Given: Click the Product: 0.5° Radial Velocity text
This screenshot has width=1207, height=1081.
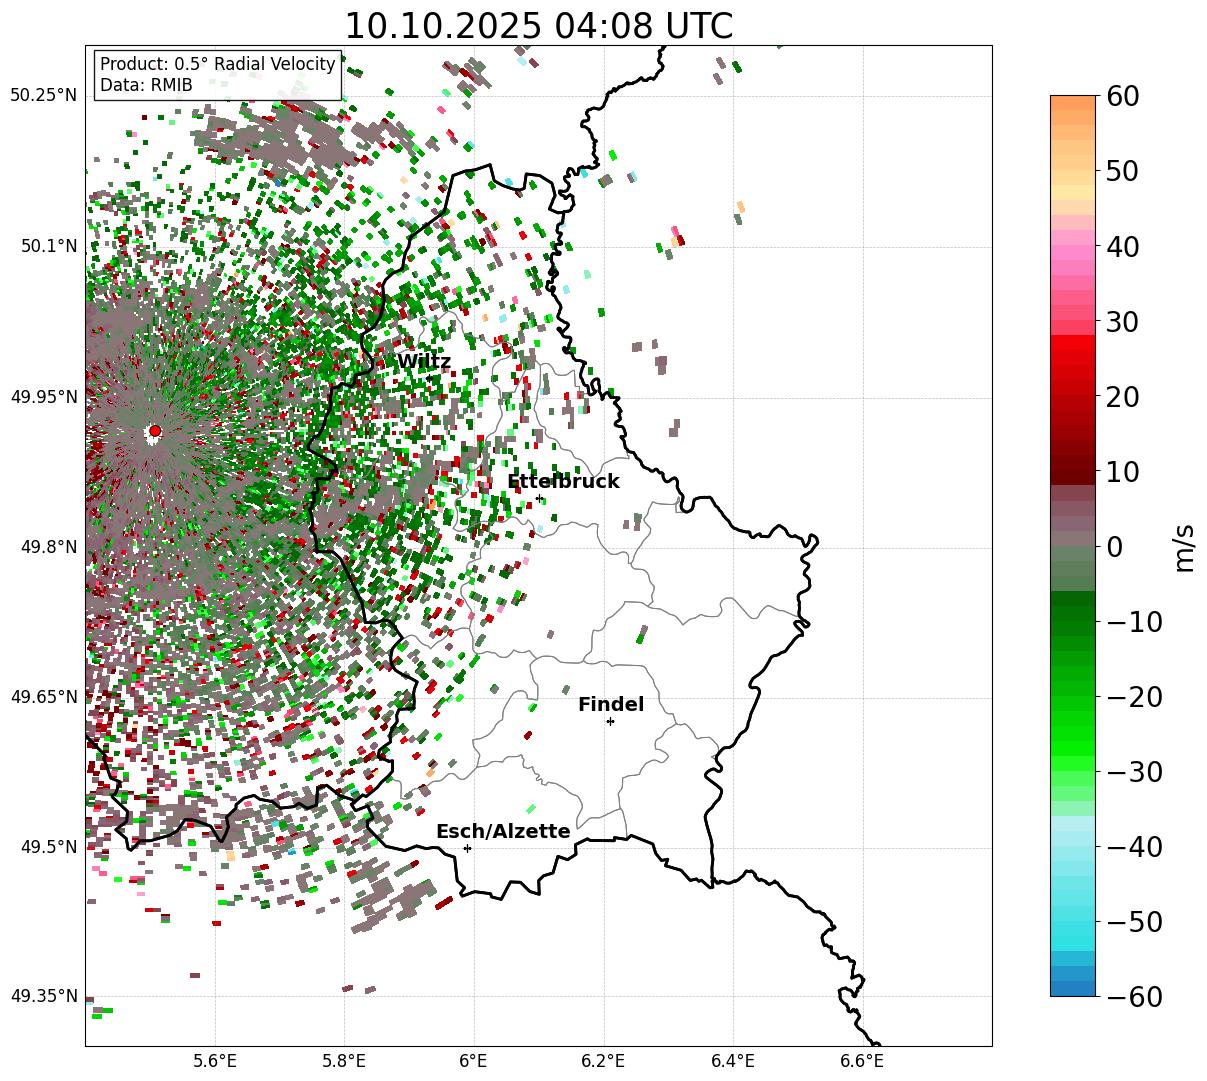Looking at the screenshot, I should (x=218, y=64).
